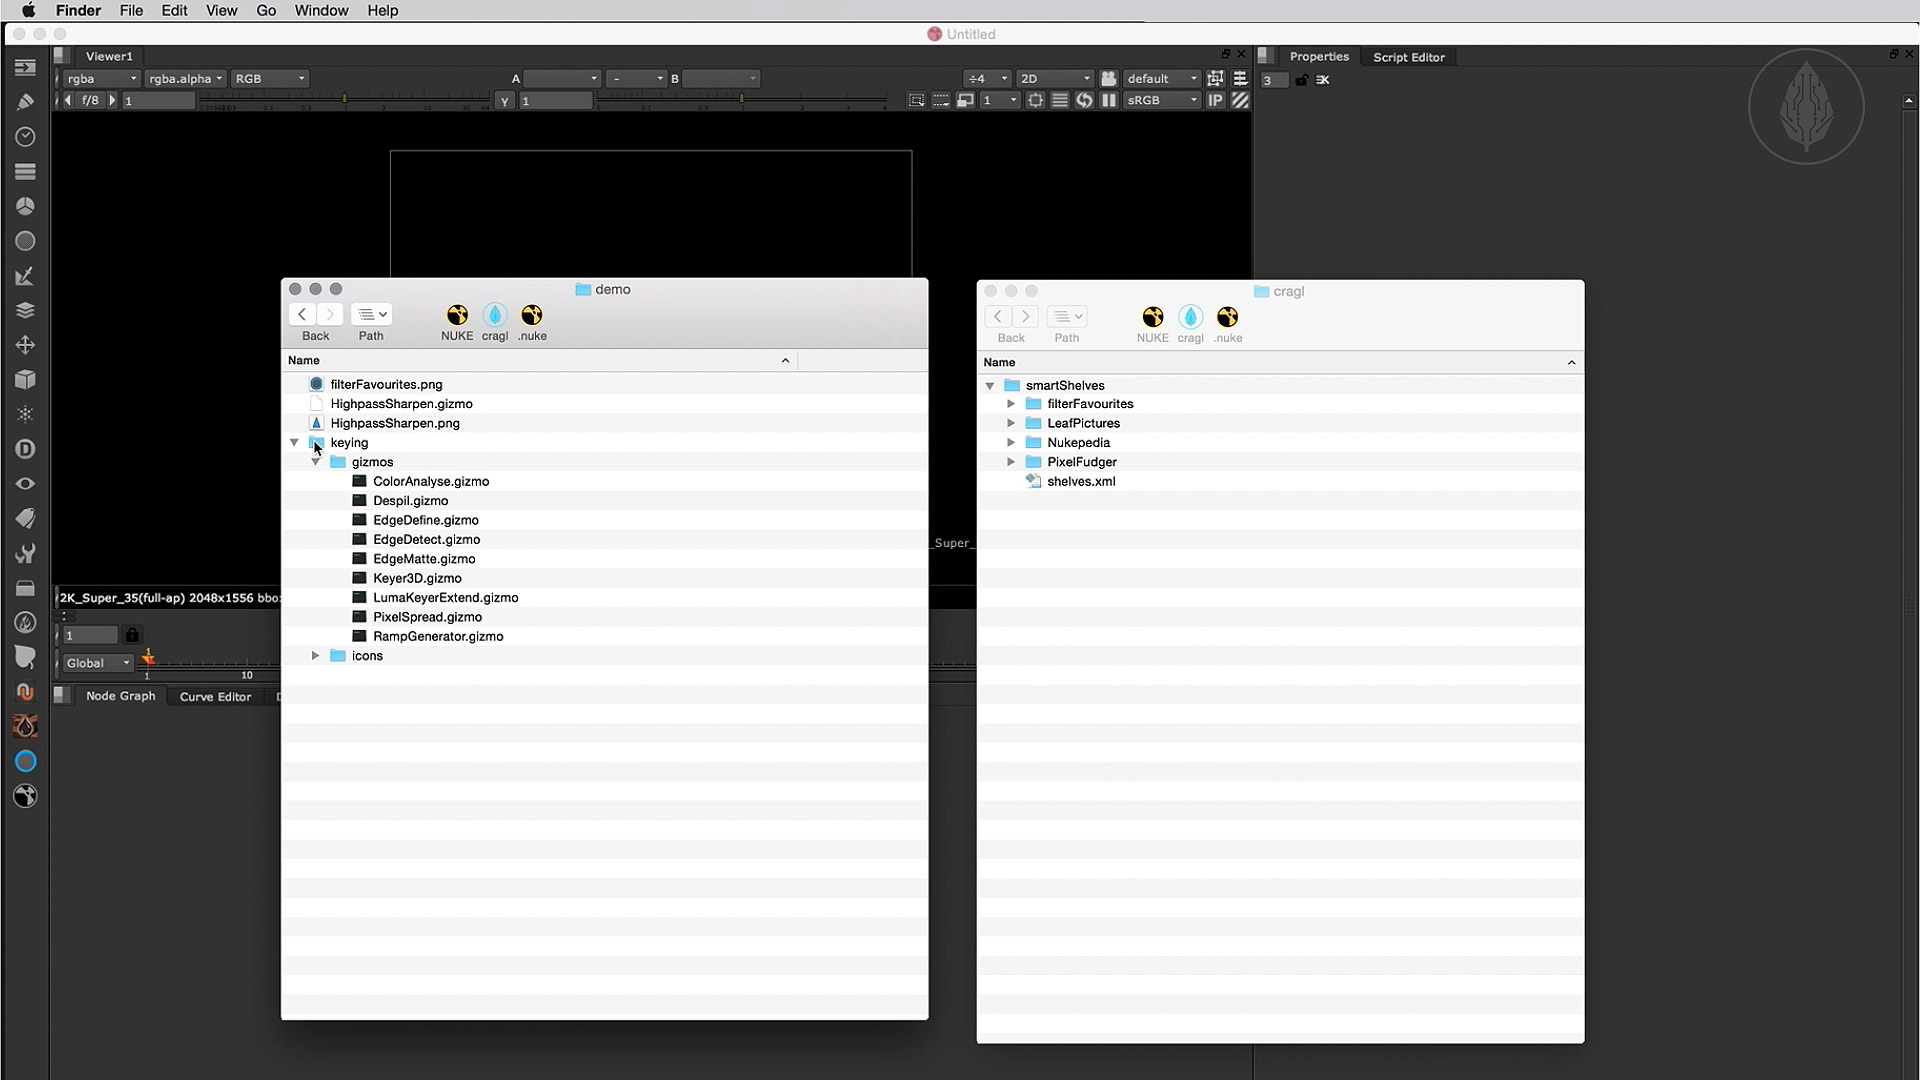Open the Merge nodes toolbar menu
The image size is (1920, 1080).
pos(25,310)
